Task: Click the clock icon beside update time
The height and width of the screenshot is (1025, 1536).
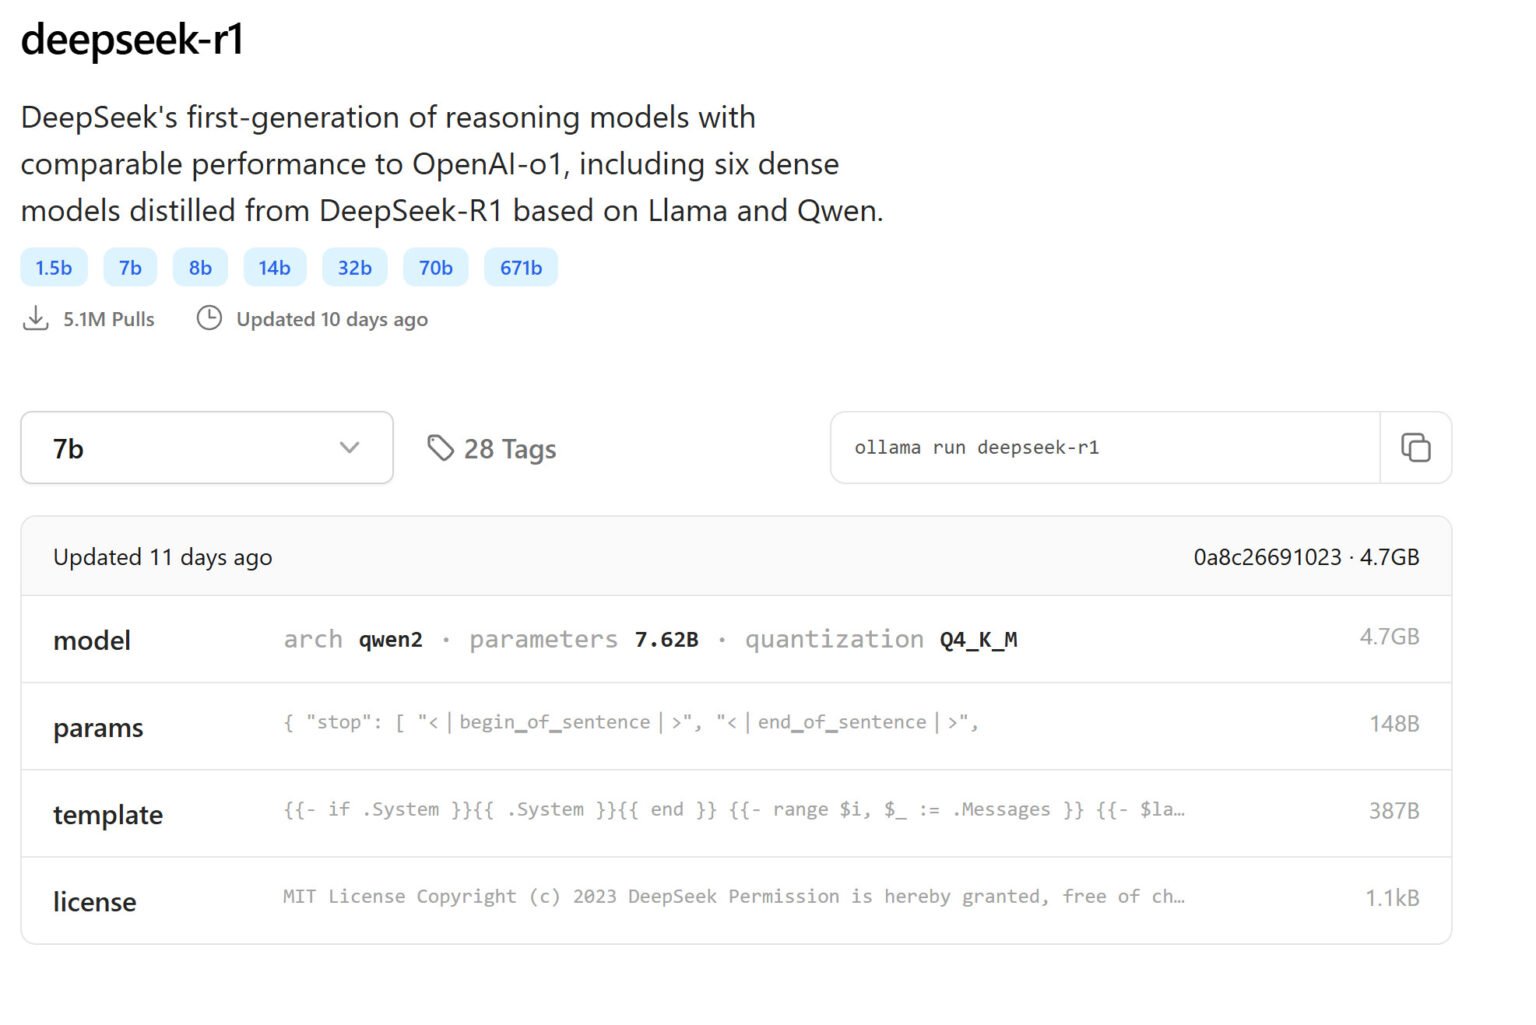Action: [x=209, y=318]
